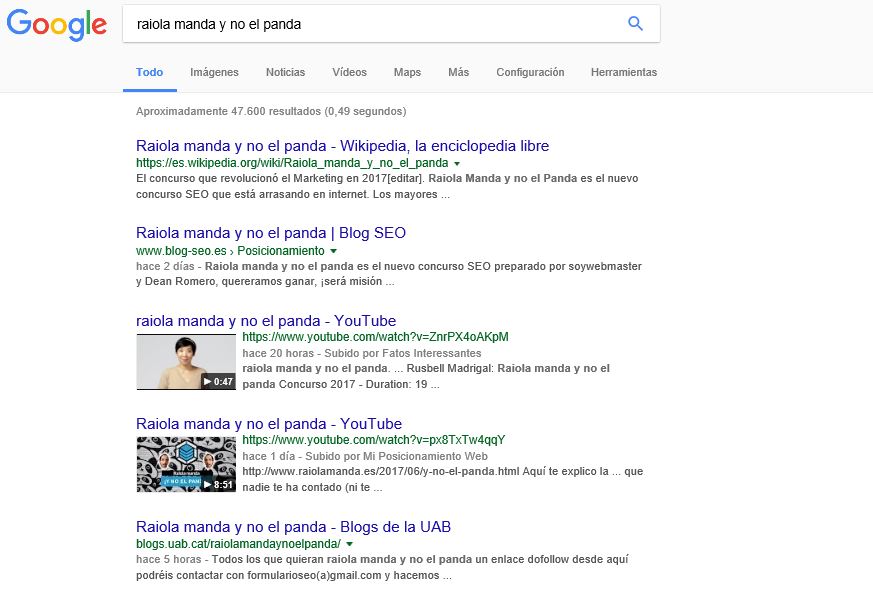
Task: Go to the Maps tab
Action: tap(407, 72)
